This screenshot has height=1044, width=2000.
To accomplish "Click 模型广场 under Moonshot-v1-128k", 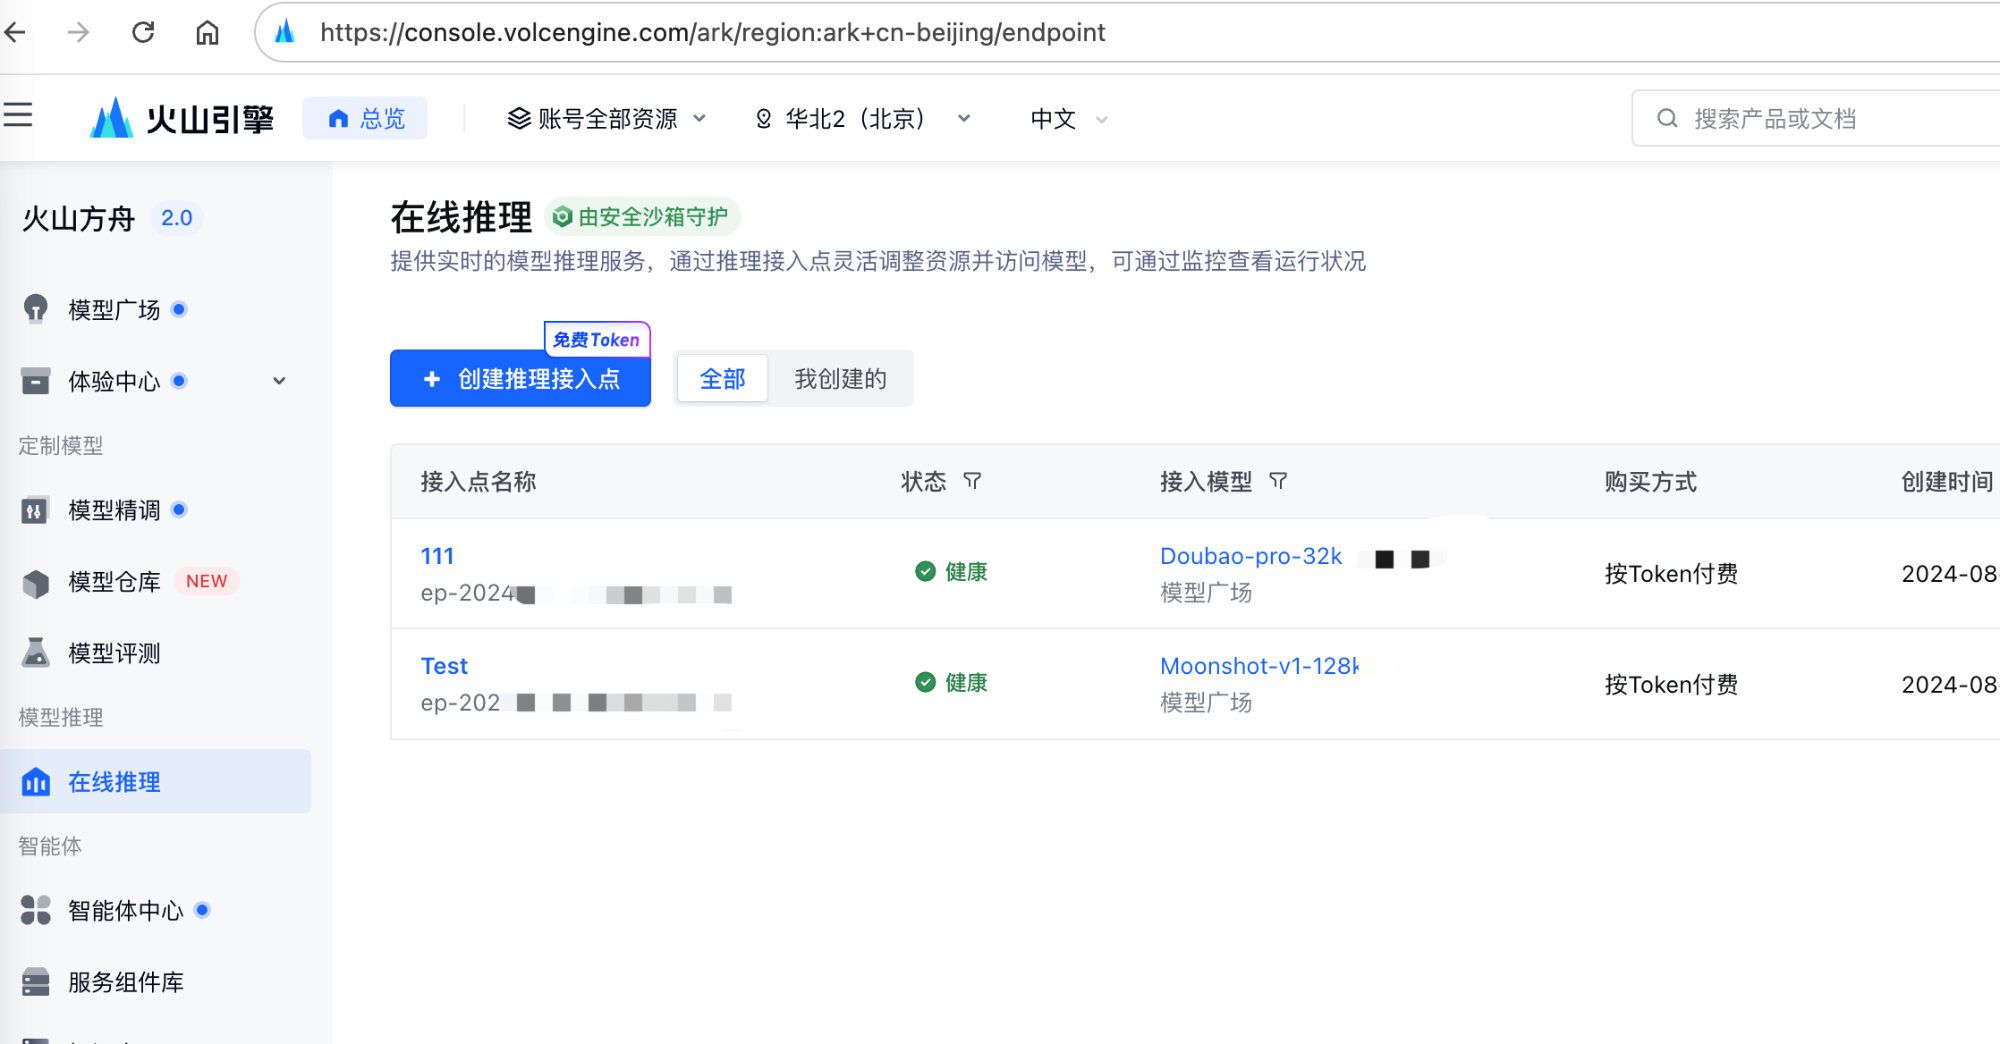I will [1206, 703].
